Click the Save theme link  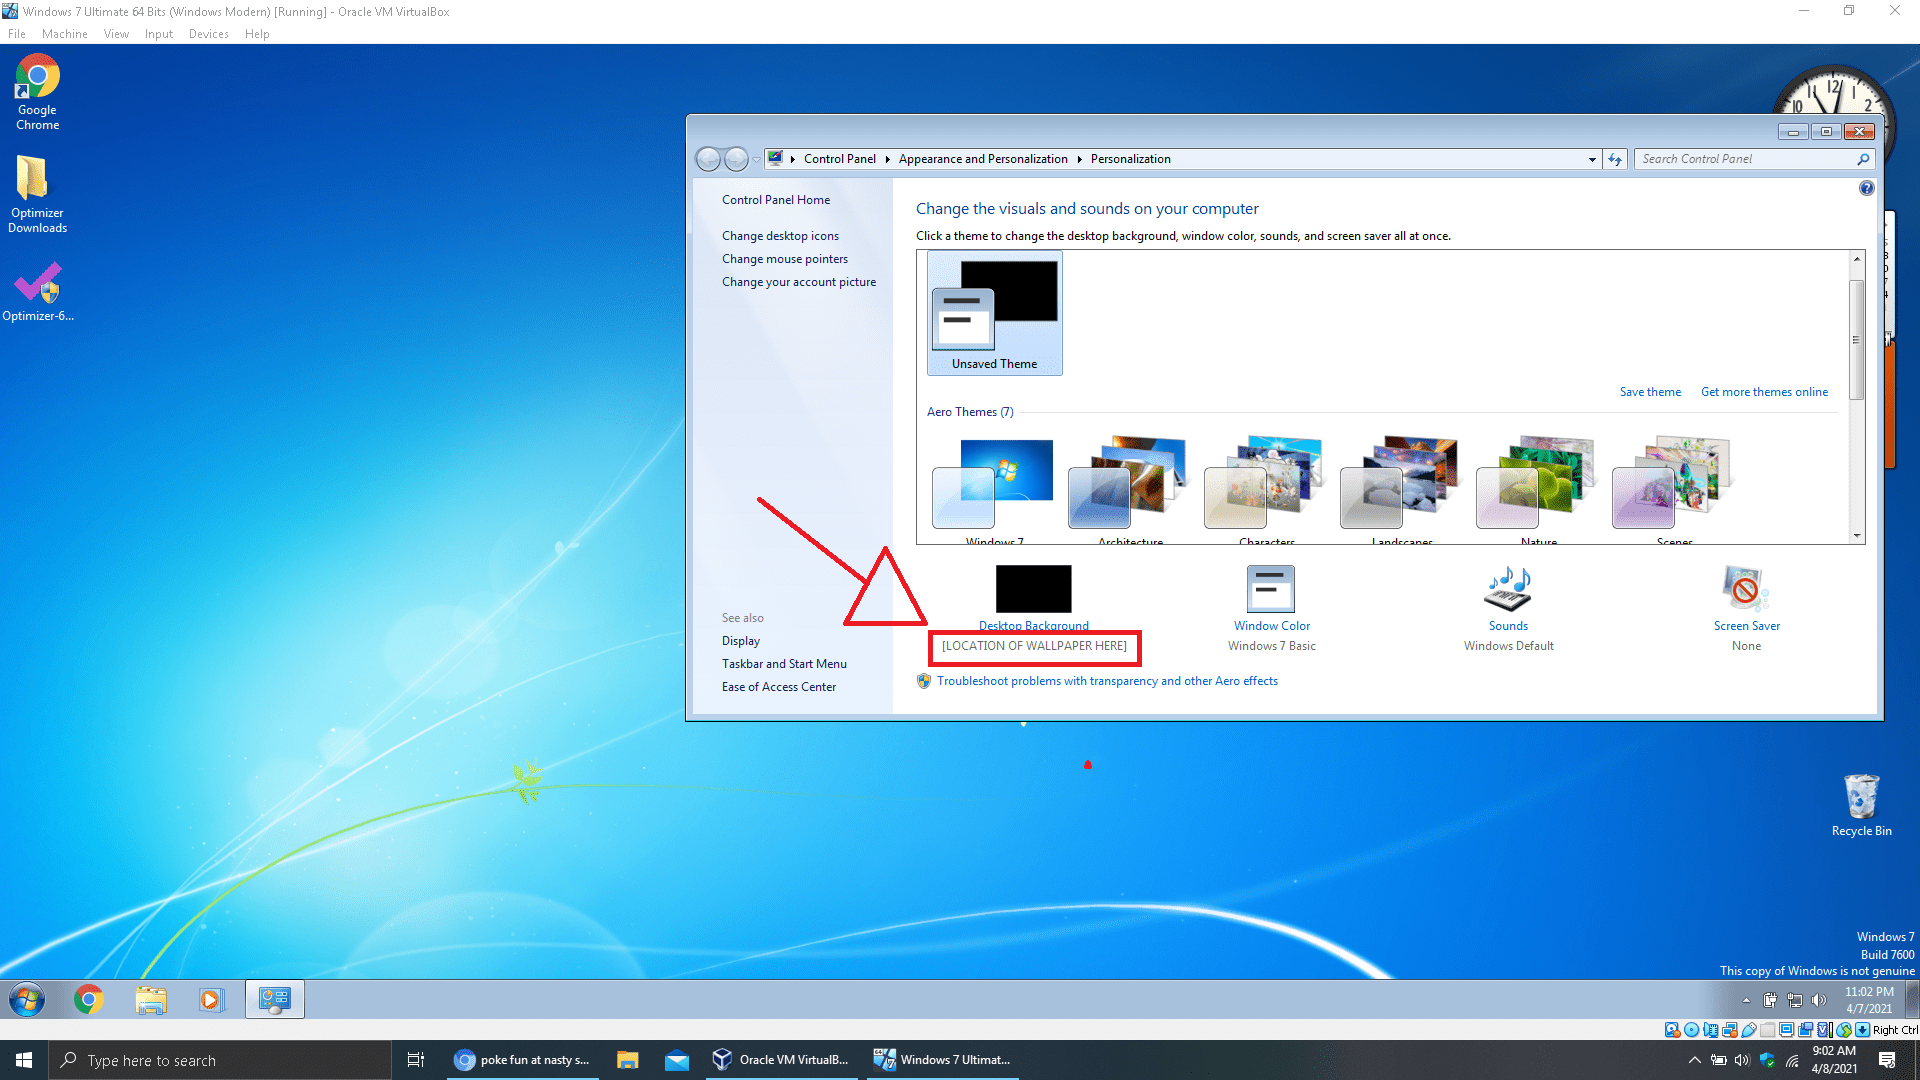(x=1650, y=391)
